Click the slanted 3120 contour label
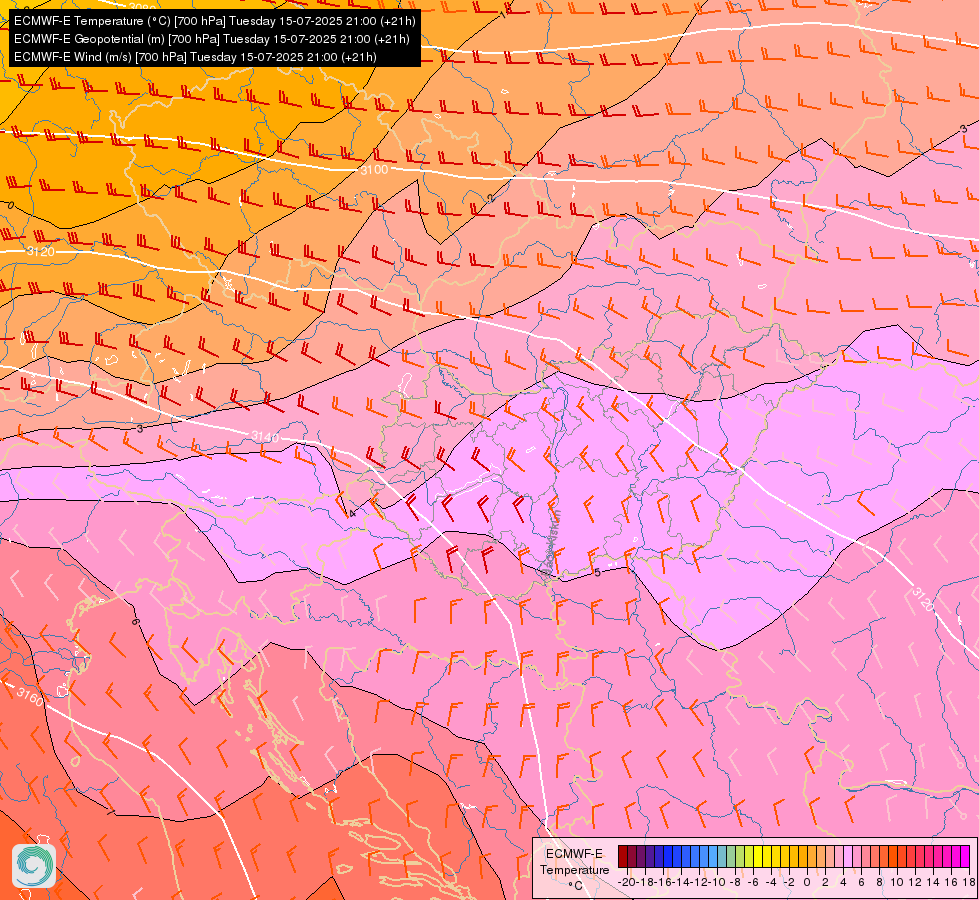Viewport: 979px width, 900px height. click(x=923, y=599)
